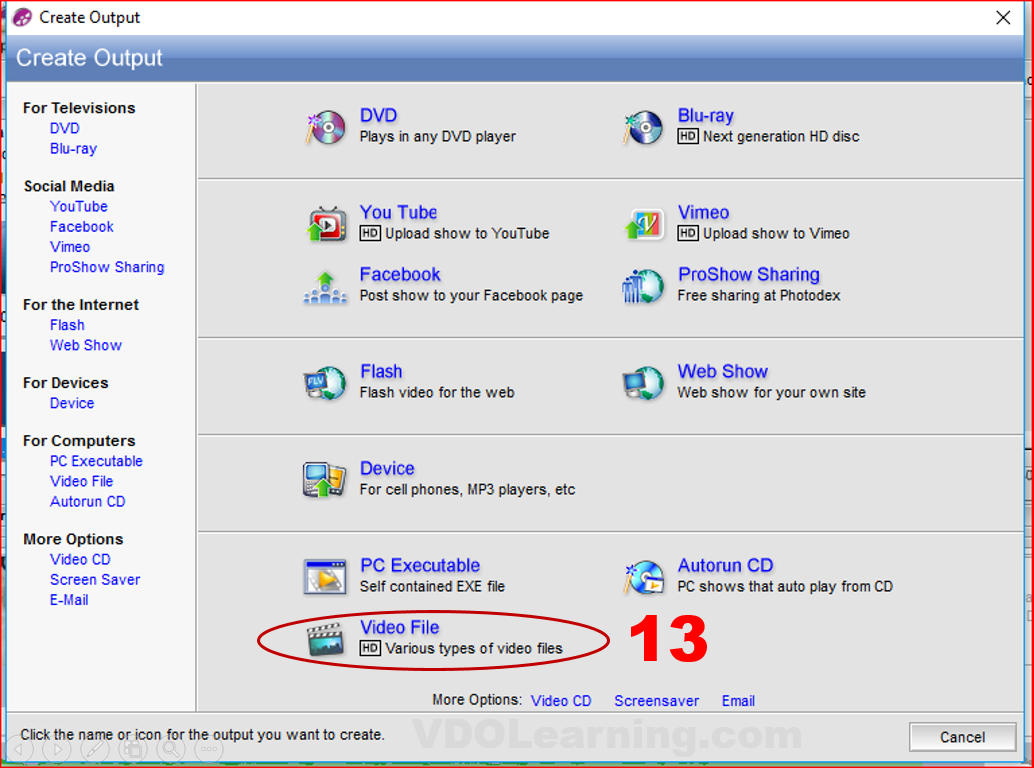Screen dimensions: 1034x768
Task: Click 'Free sharing at Photodex' text
Action: point(759,295)
